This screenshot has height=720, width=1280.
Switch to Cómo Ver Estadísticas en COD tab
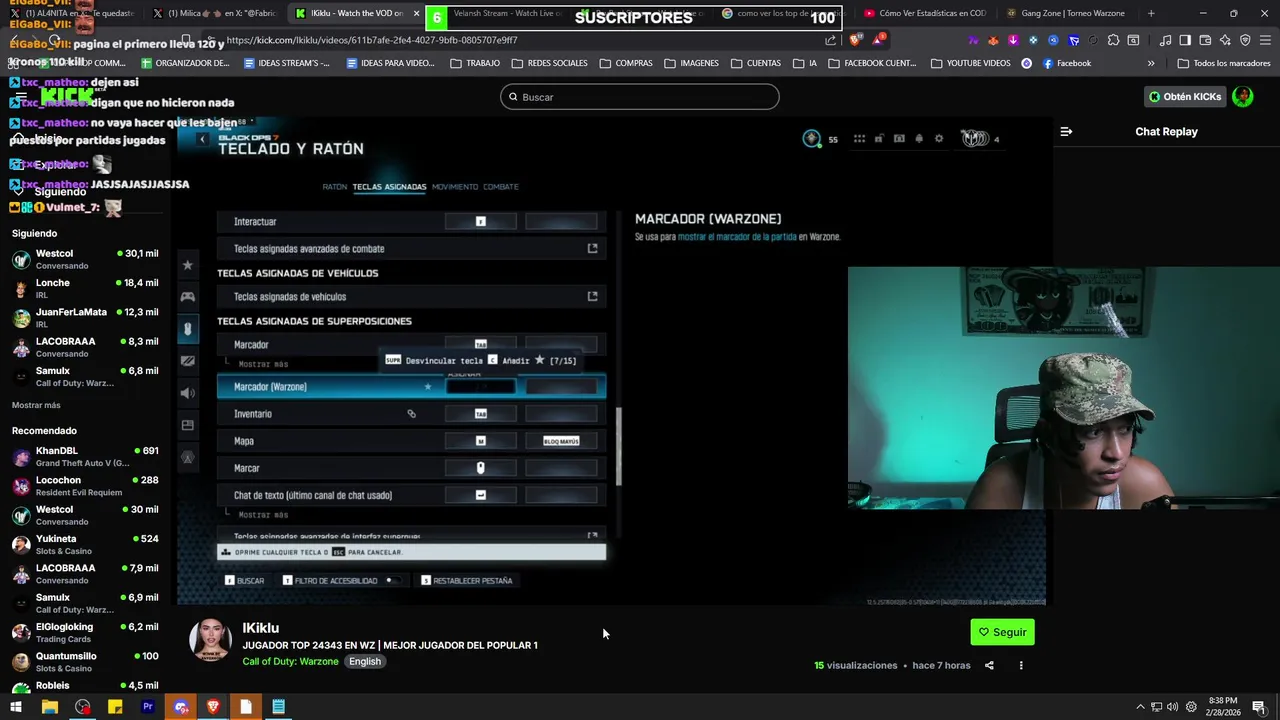coord(925,13)
